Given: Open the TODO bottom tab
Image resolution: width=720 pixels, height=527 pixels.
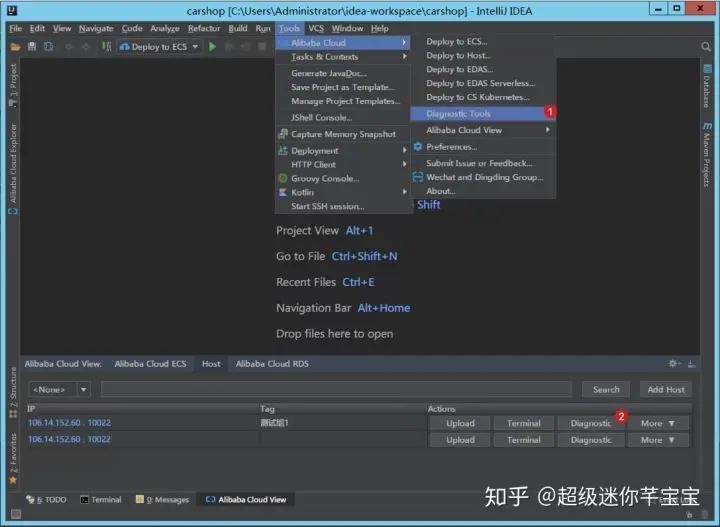Looking at the screenshot, I should (47, 499).
